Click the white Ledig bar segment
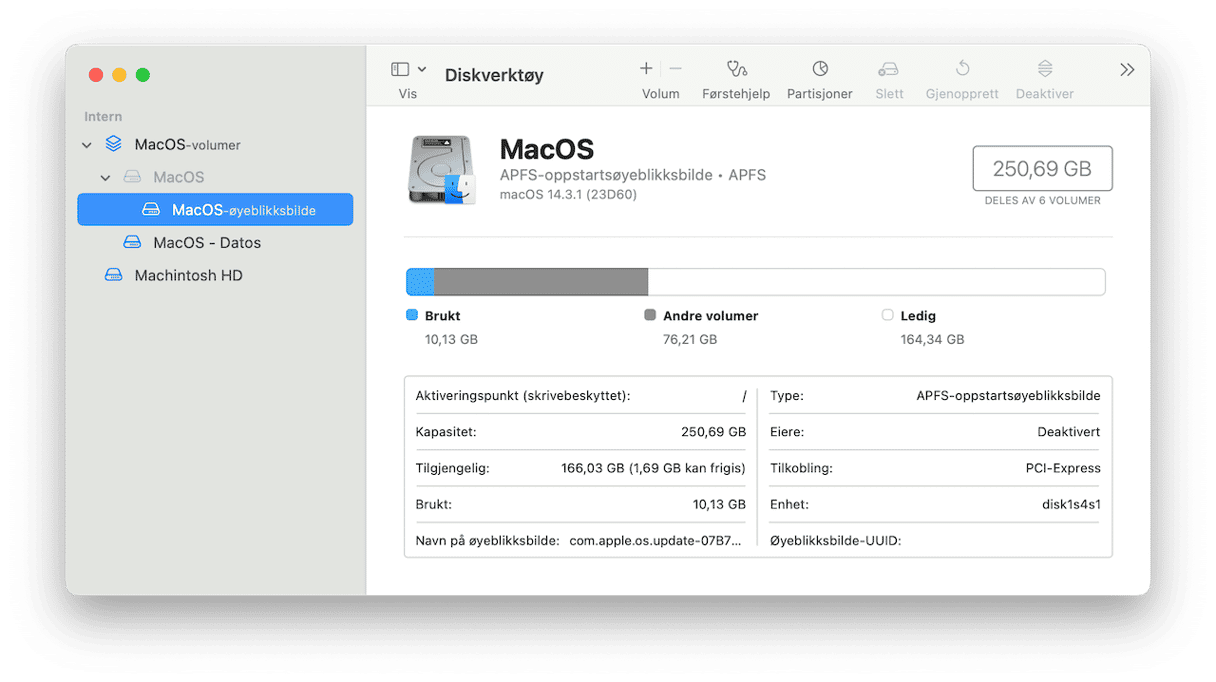 click(876, 282)
